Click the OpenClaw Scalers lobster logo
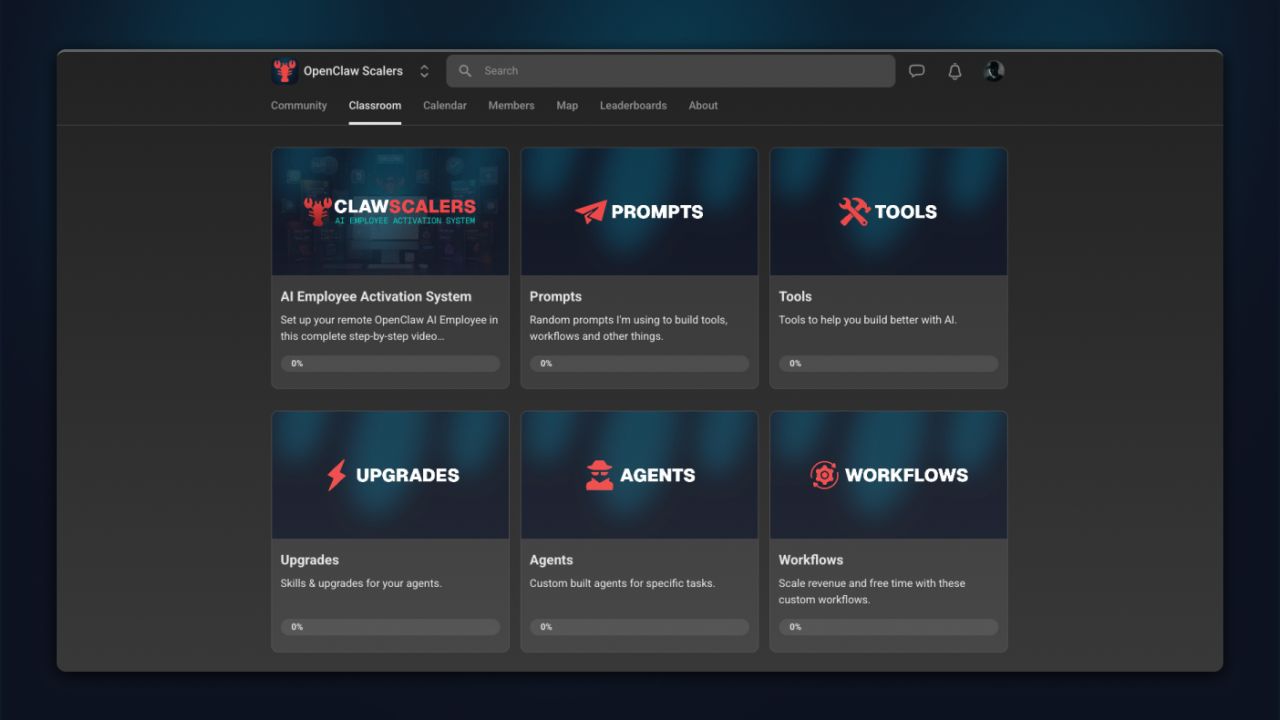This screenshot has width=1280, height=720. point(285,71)
